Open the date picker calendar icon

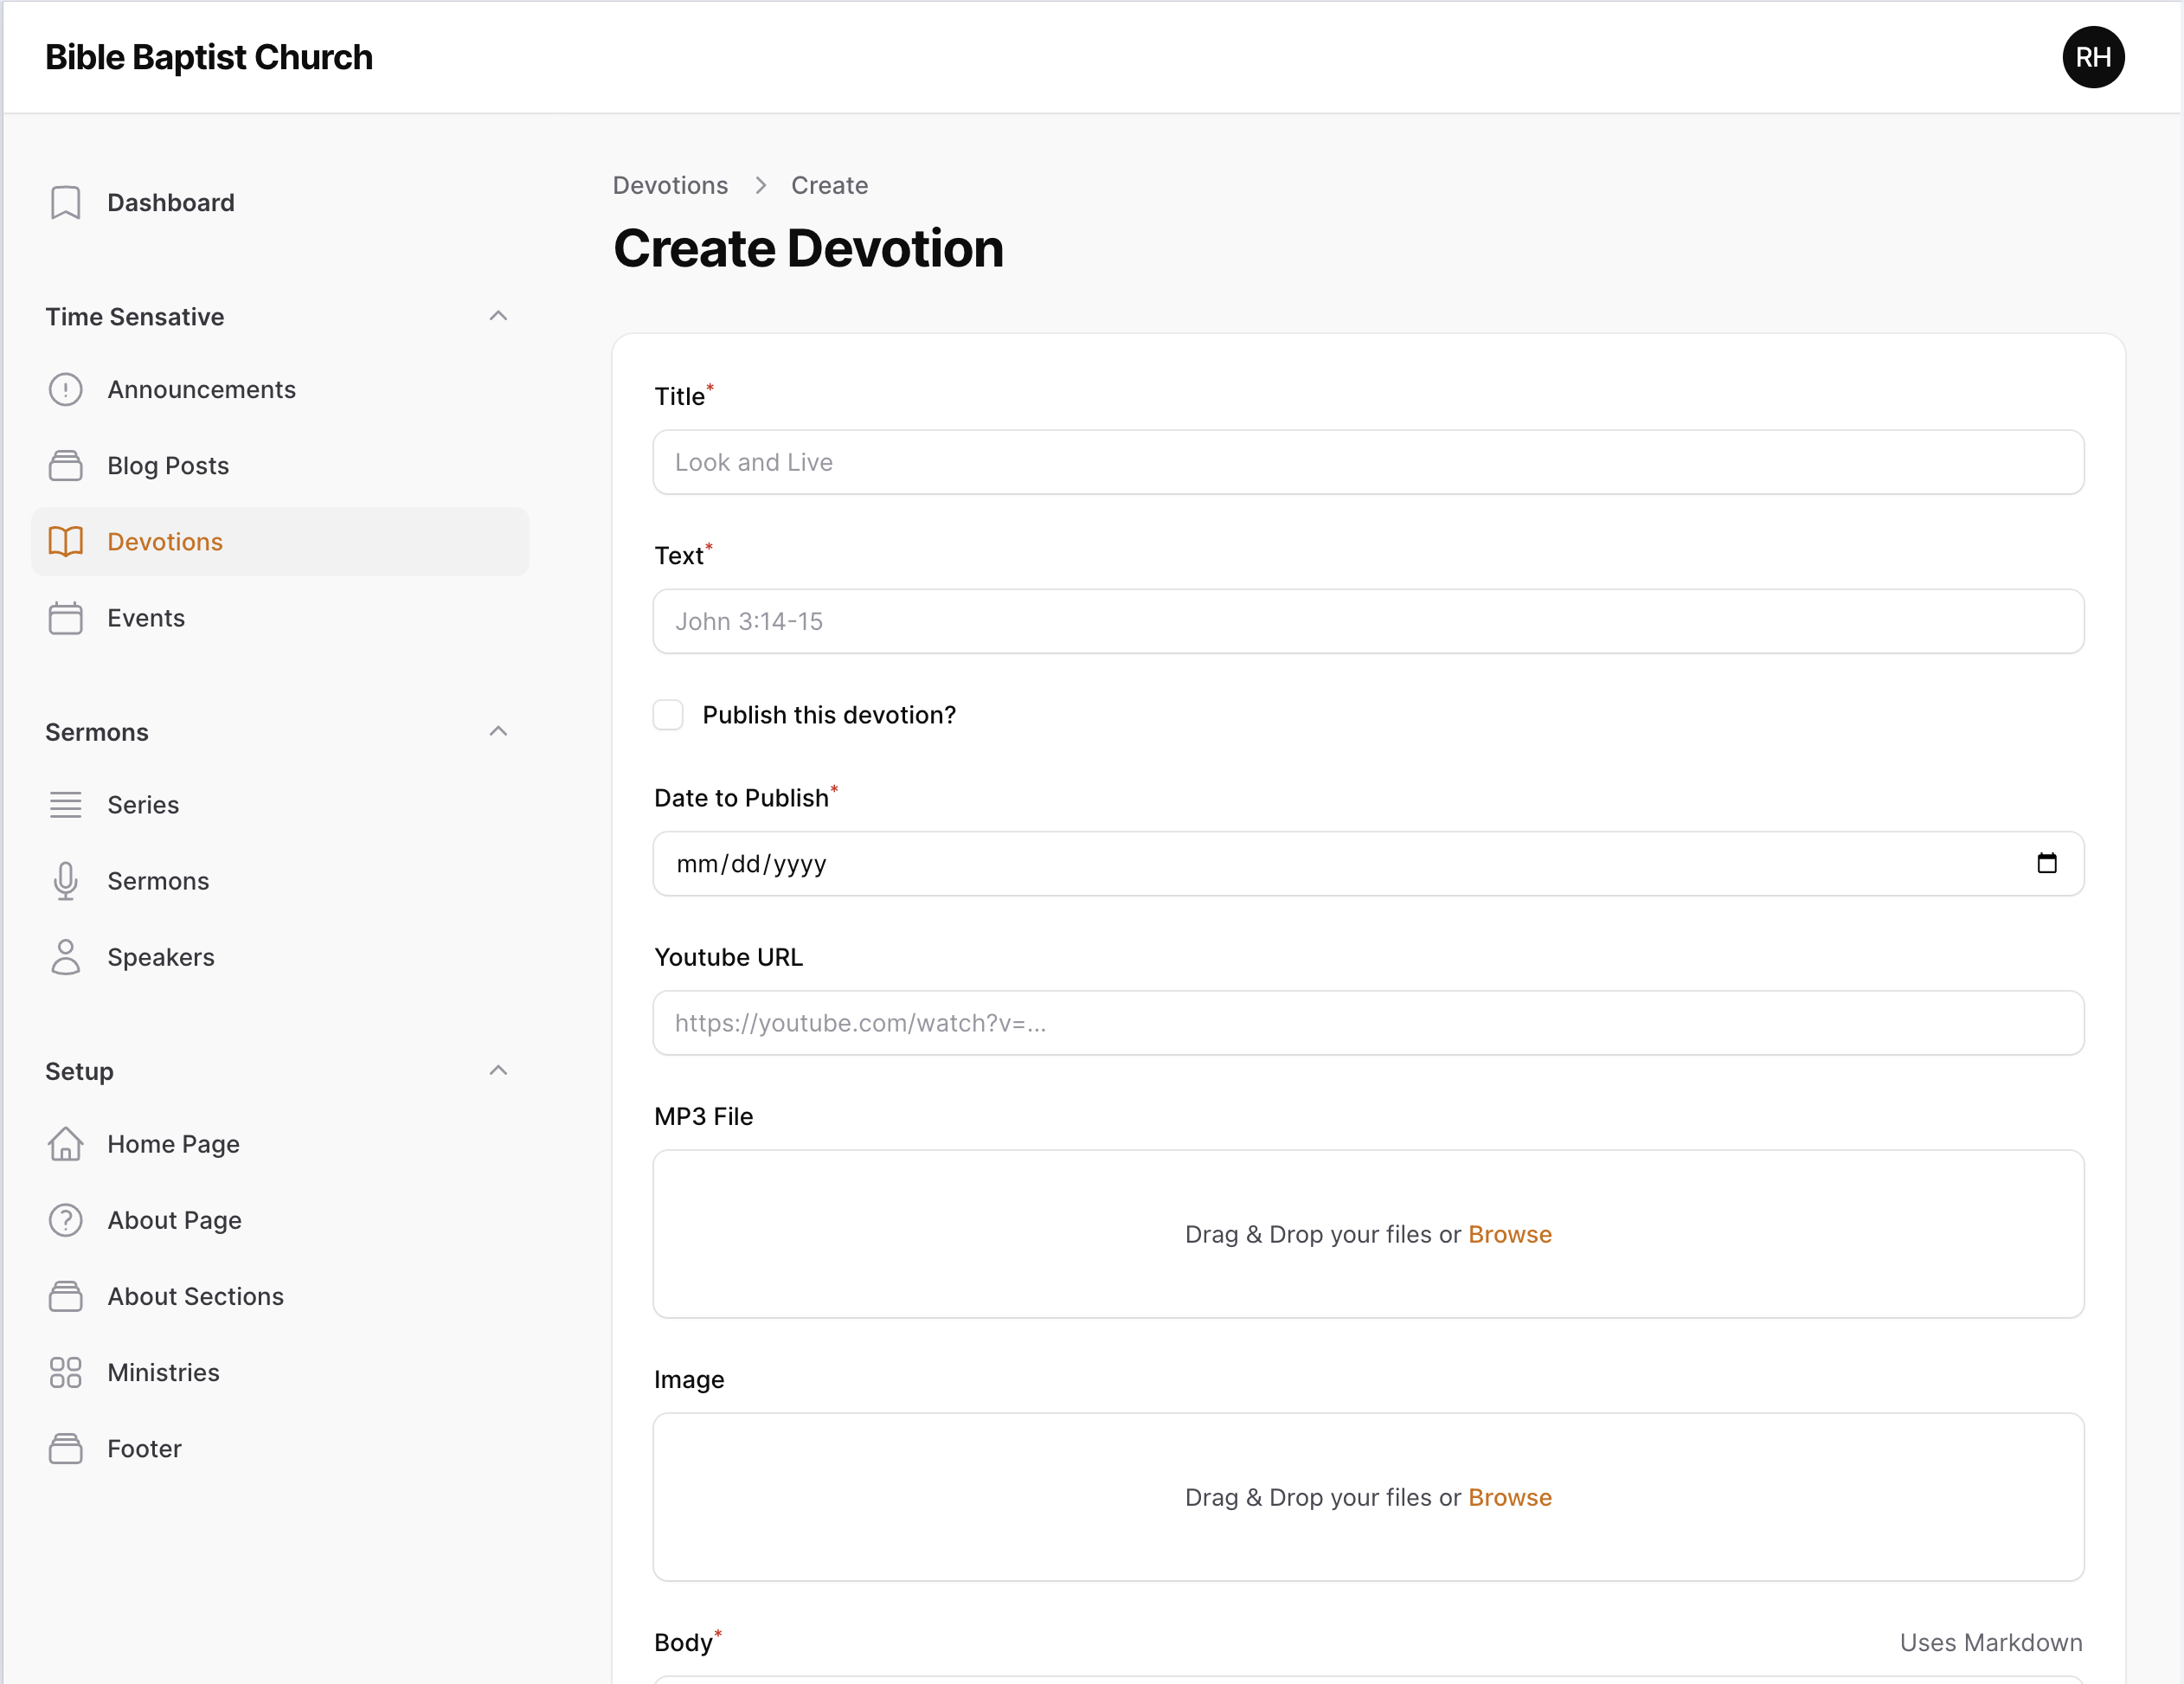(x=2046, y=863)
